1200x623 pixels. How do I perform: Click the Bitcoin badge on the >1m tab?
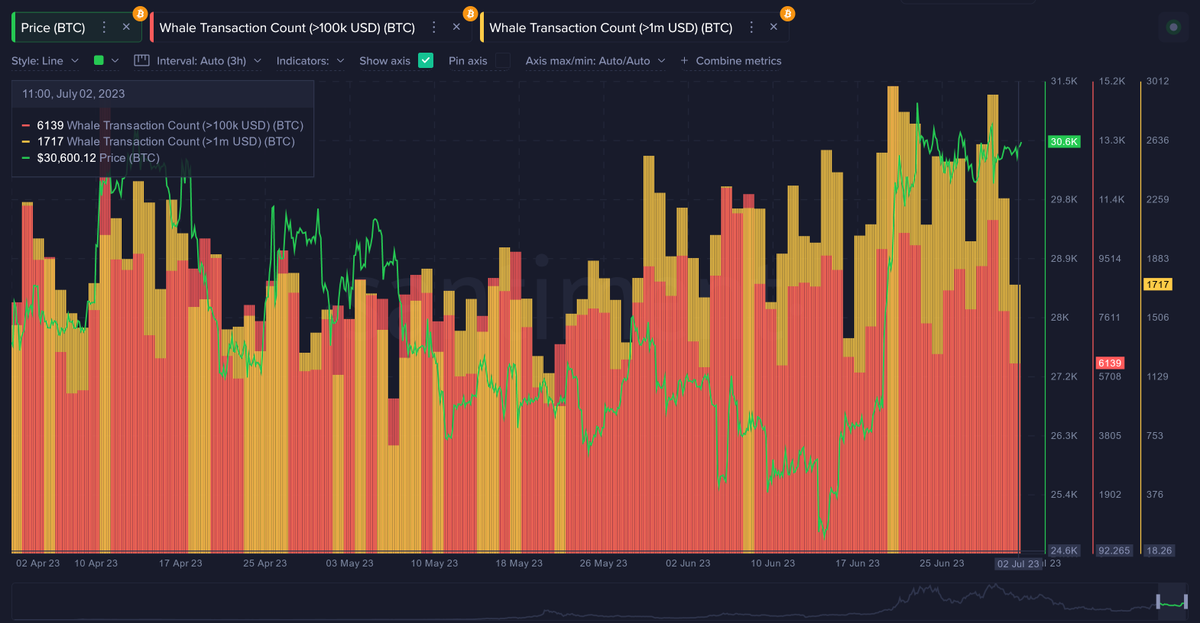[788, 13]
